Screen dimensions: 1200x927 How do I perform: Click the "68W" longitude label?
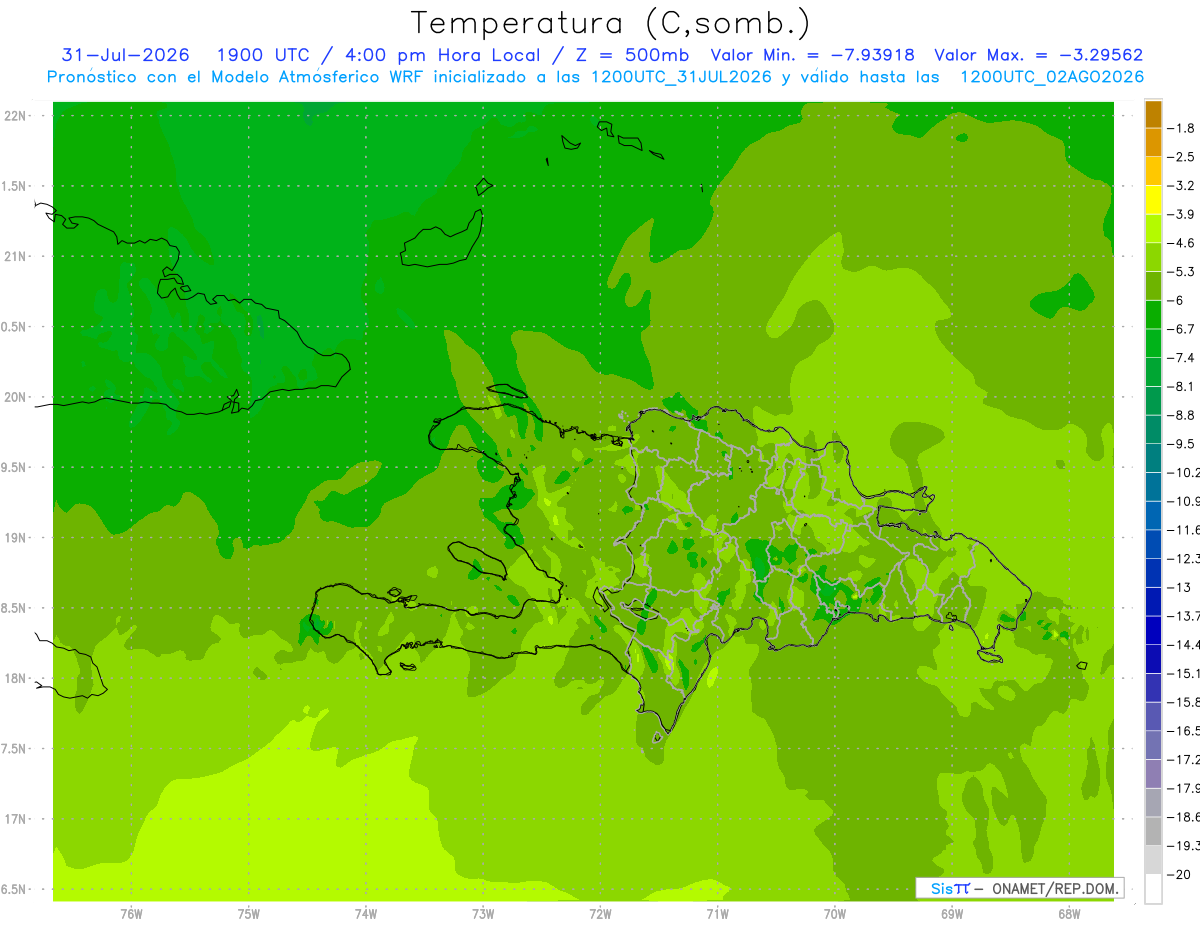pyautogui.click(x=1069, y=913)
